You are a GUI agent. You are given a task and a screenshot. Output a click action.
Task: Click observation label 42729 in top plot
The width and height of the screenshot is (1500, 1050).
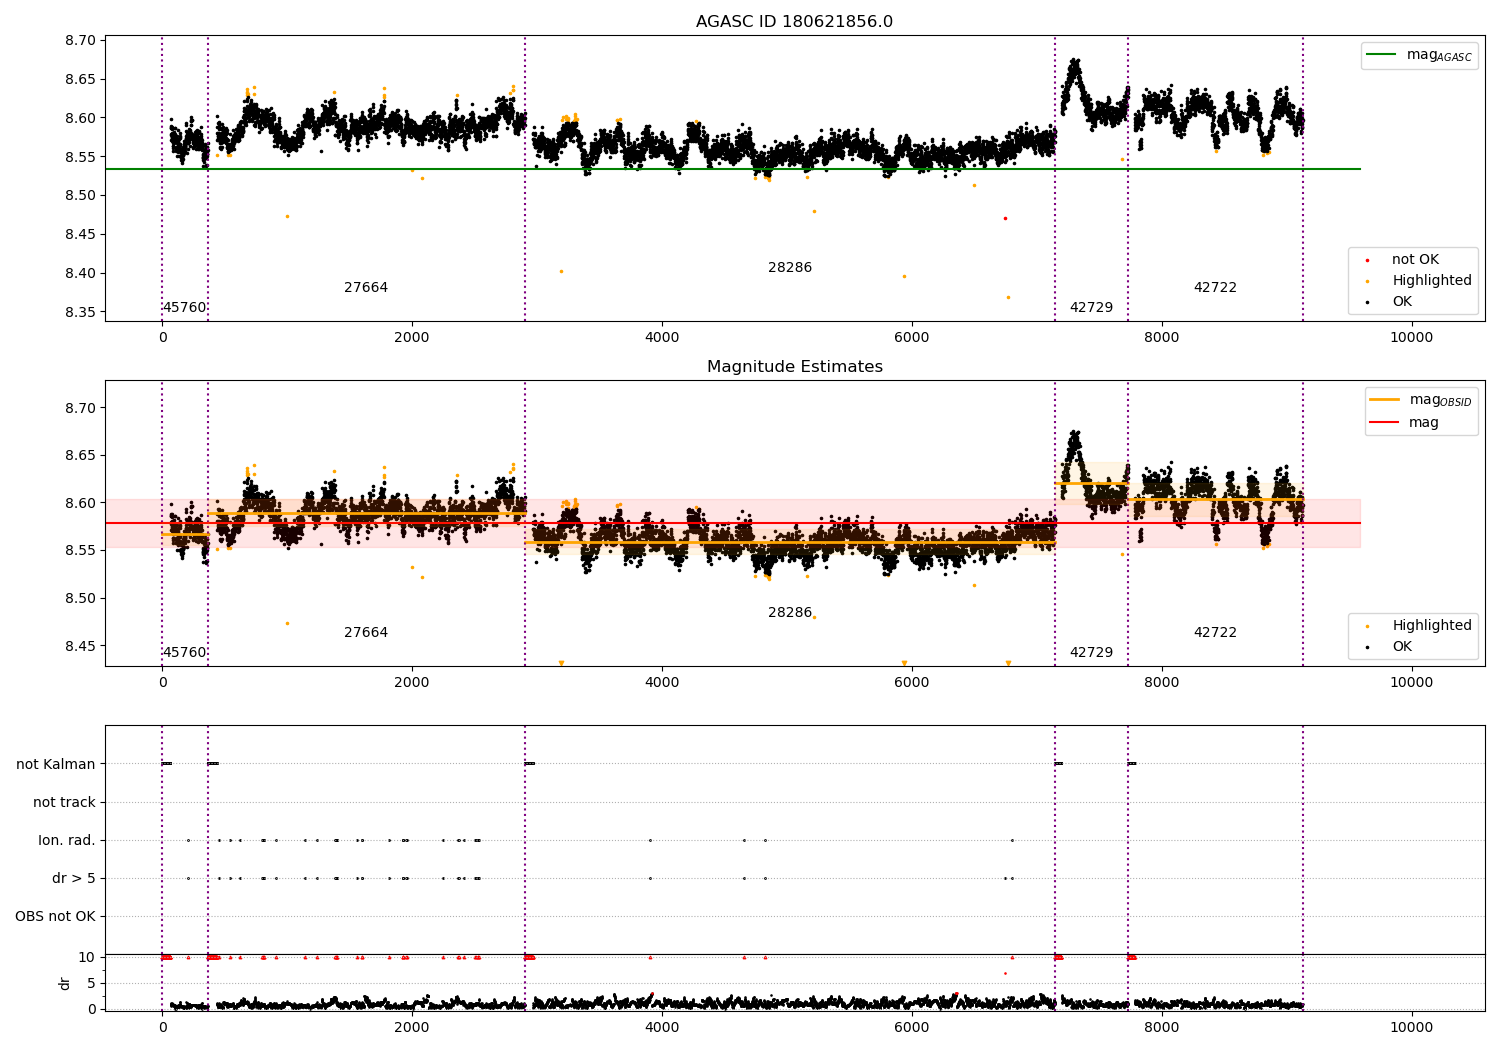tap(1091, 308)
